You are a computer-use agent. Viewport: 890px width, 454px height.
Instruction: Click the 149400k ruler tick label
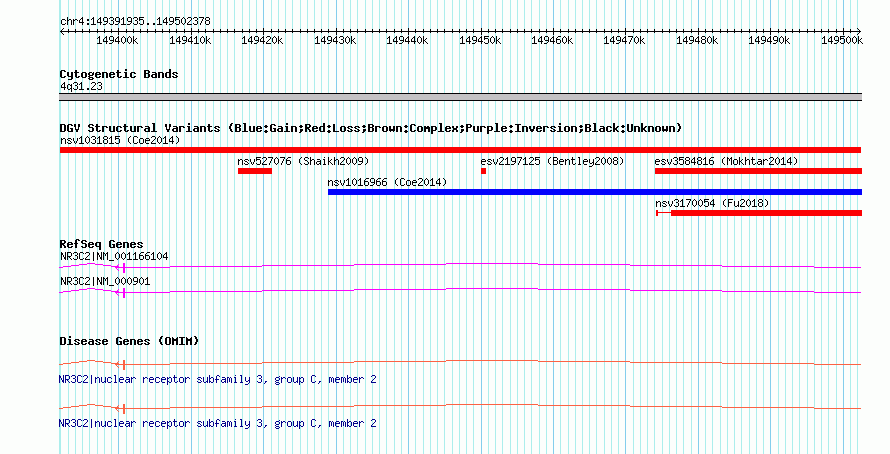(x=117, y=40)
